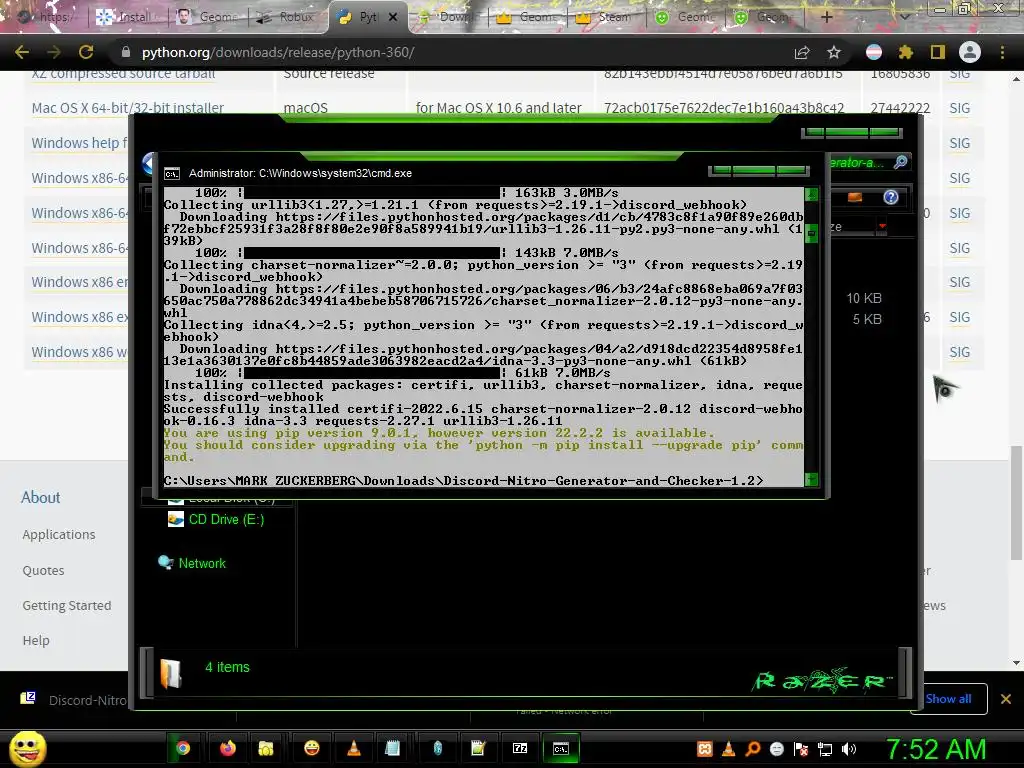1024x768 pixels.
Task: Click the address bar URL
Action: pos(278,52)
